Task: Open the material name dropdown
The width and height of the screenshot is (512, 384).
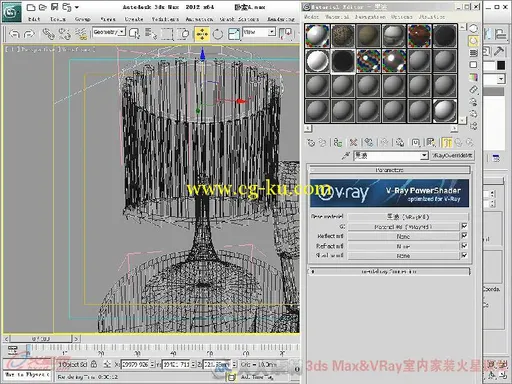Action: (x=424, y=155)
